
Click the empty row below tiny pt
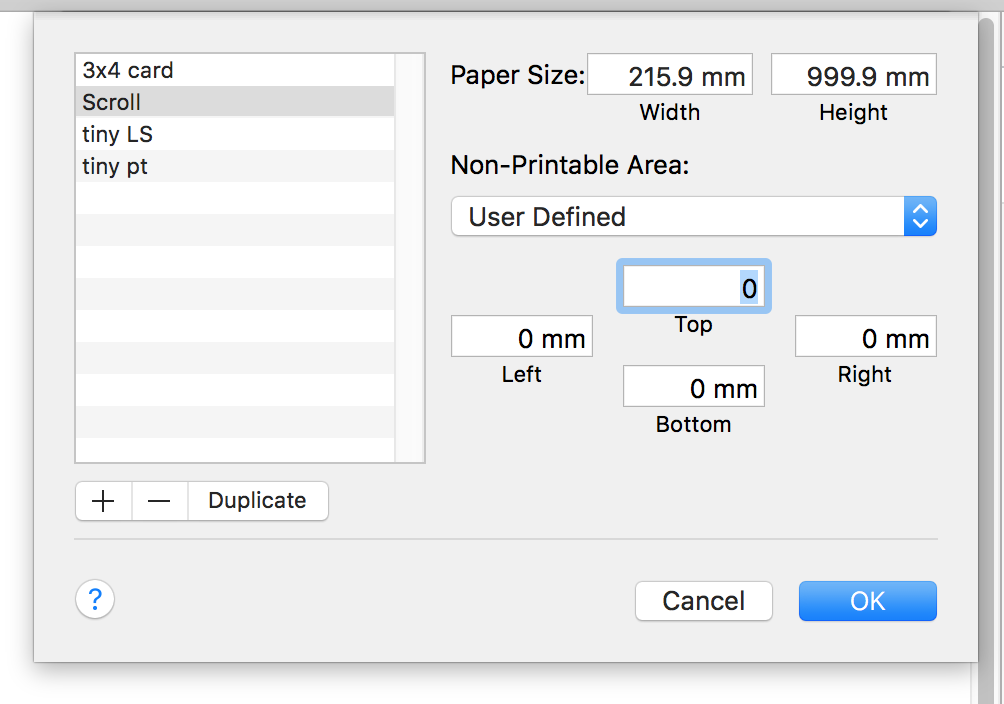[x=235, y=198]
